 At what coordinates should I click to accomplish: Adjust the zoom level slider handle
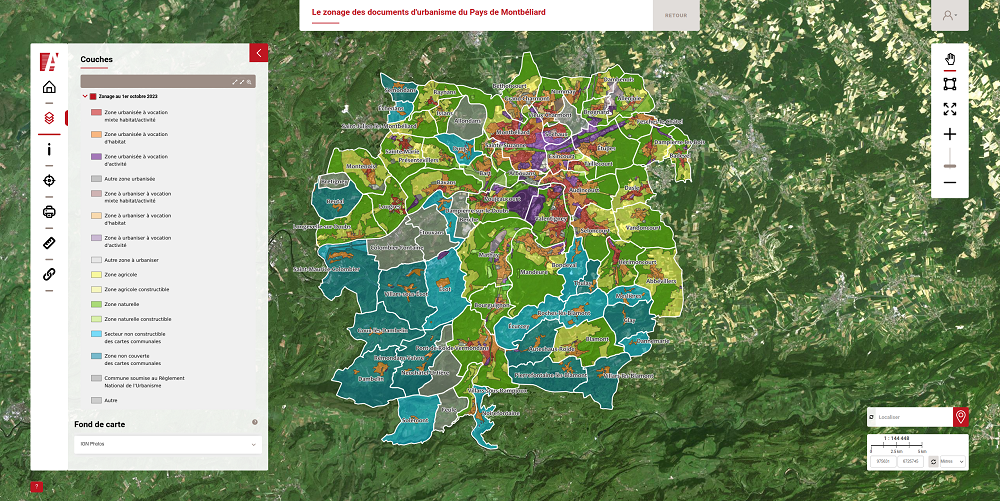[950, 166]
